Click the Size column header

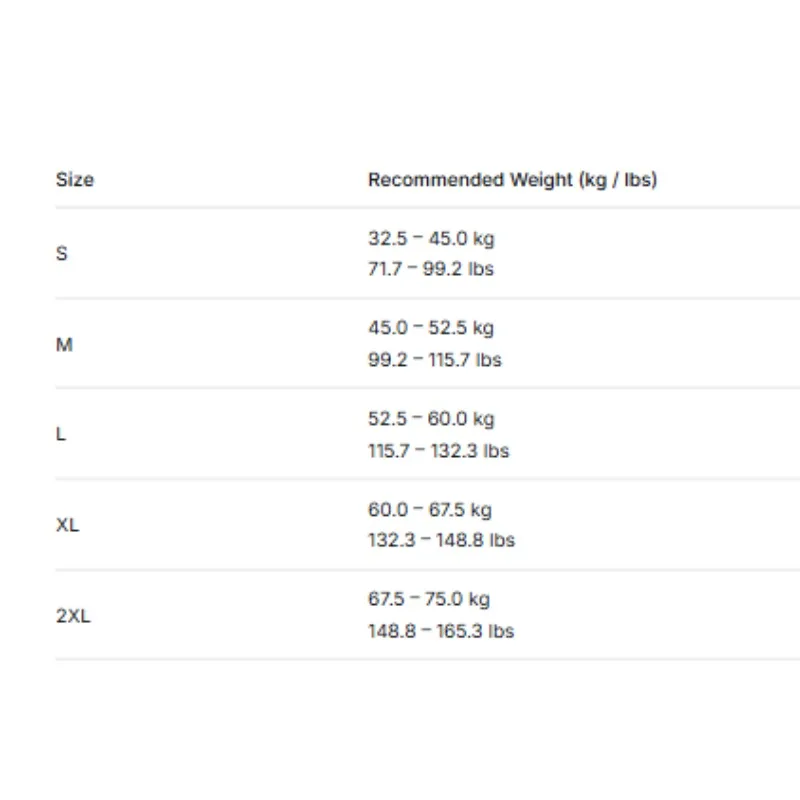[74, 180]
